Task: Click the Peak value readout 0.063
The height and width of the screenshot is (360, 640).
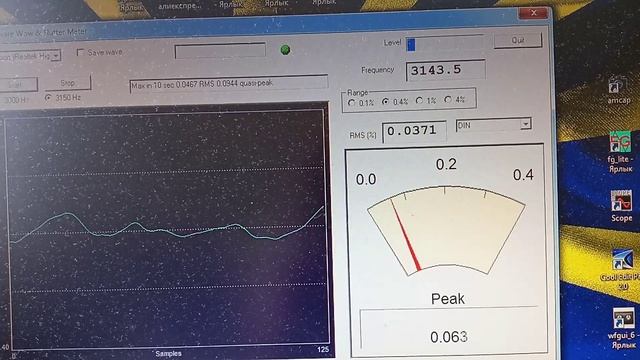Action: click(449, 337)
